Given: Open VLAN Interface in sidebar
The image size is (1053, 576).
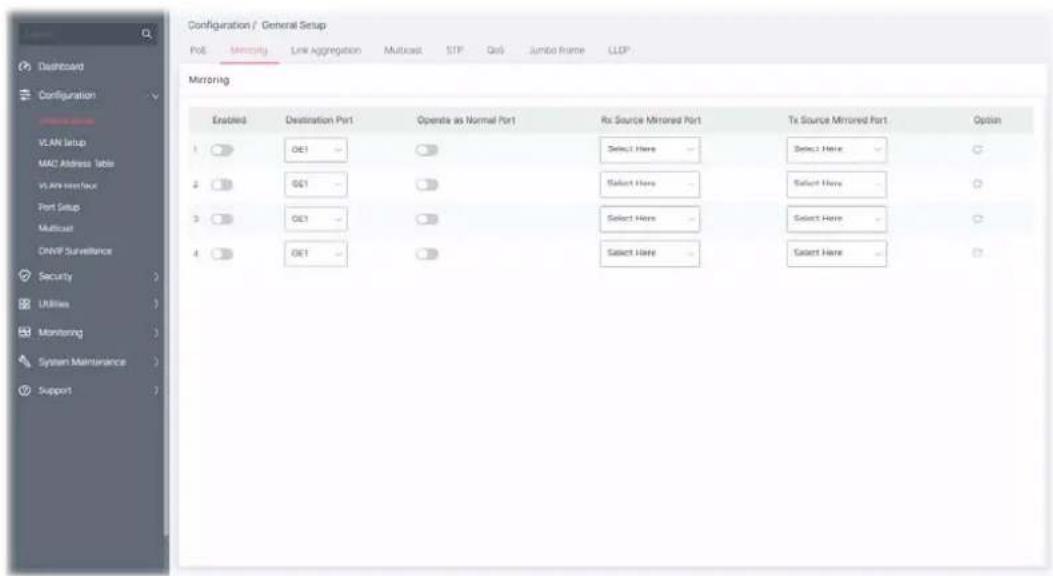Looking at the screenshot, I should (68, 185).
